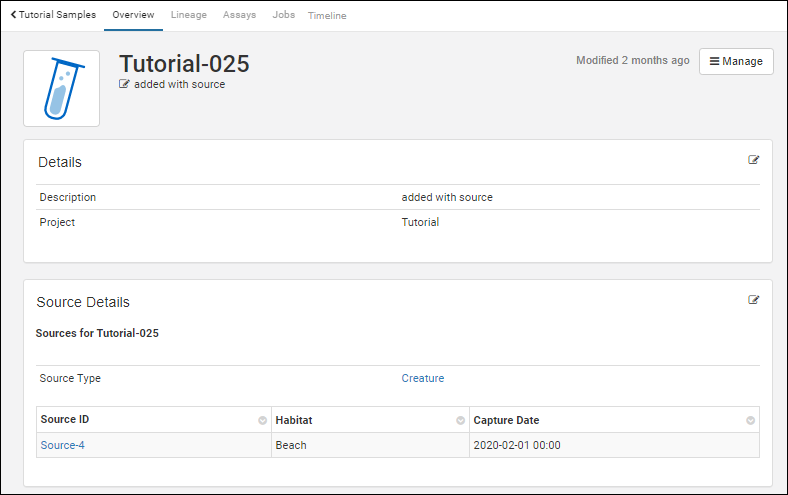Open the Habitat column header dropdown arrow
Viewport: 788px width, 495px height.
coord(461,421)
